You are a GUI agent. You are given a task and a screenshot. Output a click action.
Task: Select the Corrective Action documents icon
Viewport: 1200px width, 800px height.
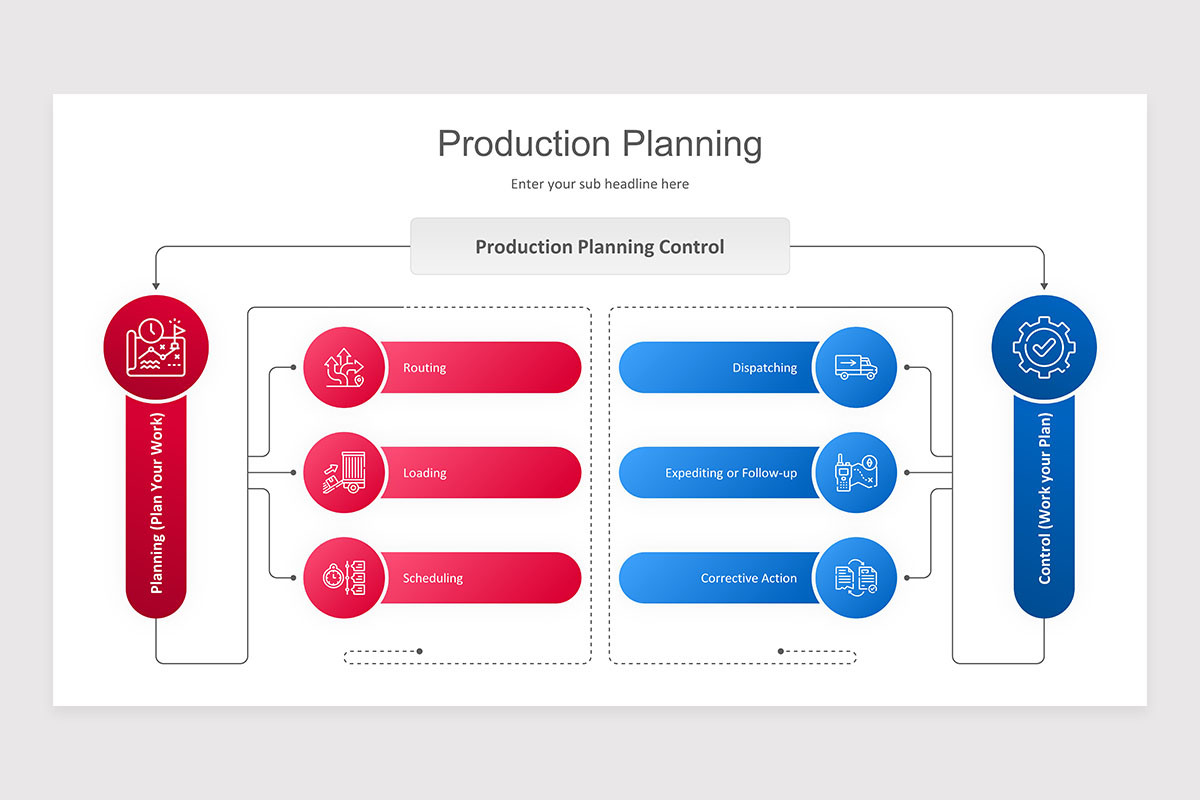point(856,578)
